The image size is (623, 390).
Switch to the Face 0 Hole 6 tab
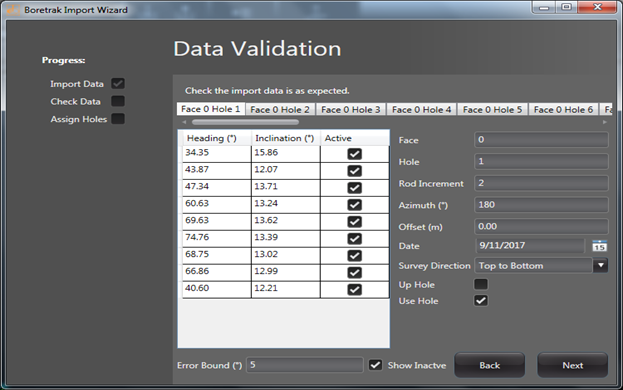click(x=563, y=110)
